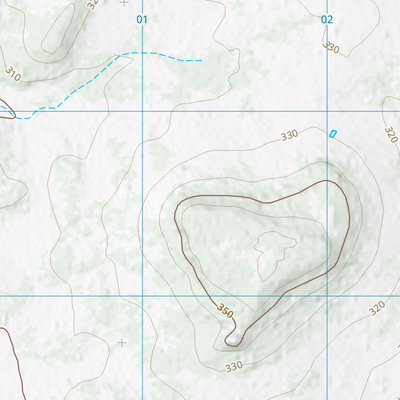Click the grid label 01
Image resolution: width=400 pixels, height=400 pixels.
tap(142, 20)
